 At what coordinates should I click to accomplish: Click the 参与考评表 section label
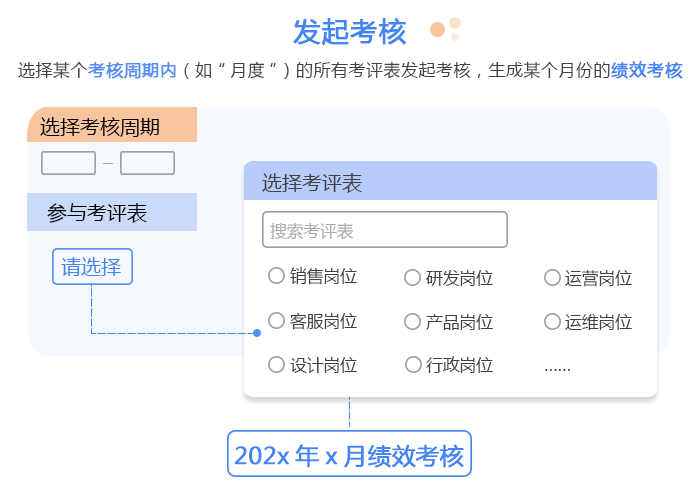pos(111,212)
